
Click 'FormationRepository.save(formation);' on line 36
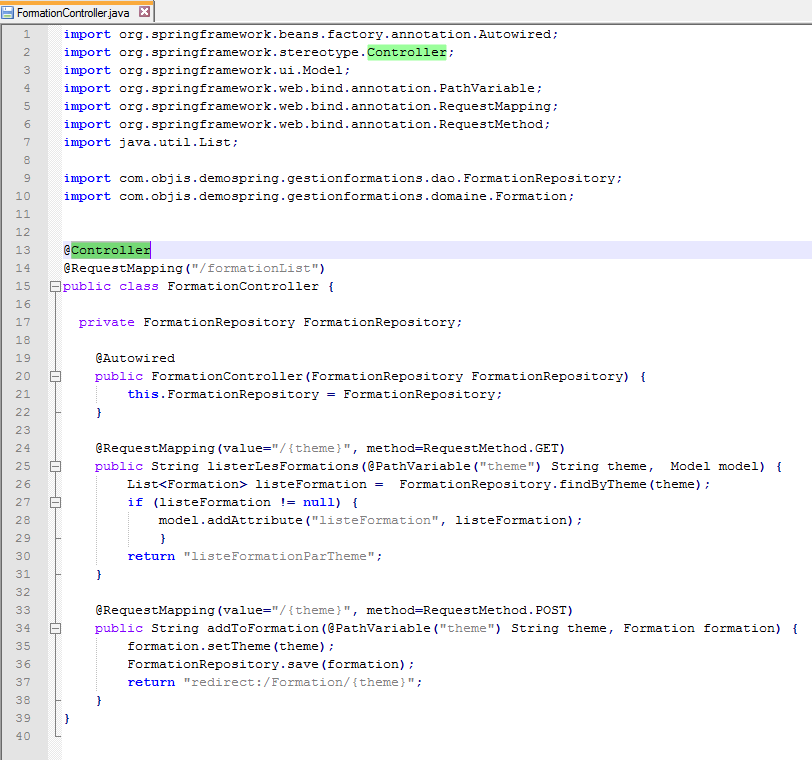pyautogui.click(x=271, y=664)
